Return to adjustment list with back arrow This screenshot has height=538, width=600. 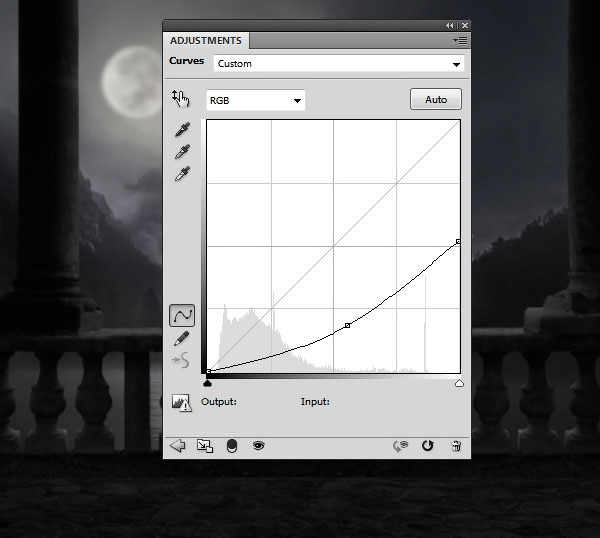pyautogui.click(x=177, y=446)
